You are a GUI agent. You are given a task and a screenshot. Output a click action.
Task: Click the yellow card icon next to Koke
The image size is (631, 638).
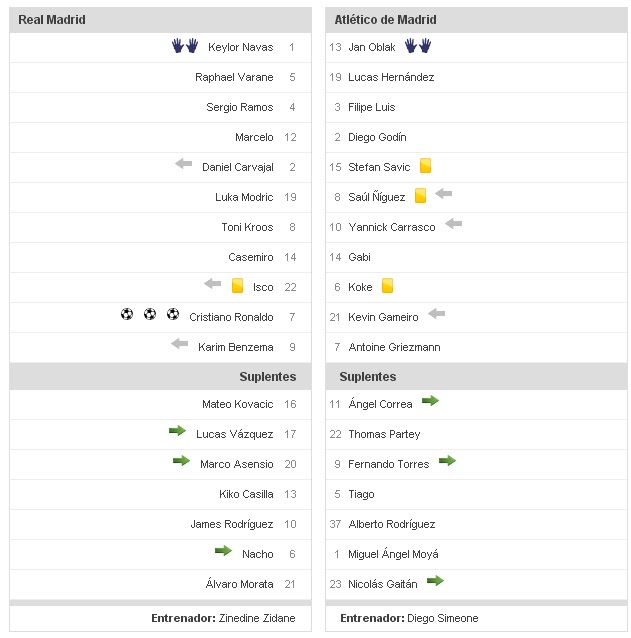point(387,286)
